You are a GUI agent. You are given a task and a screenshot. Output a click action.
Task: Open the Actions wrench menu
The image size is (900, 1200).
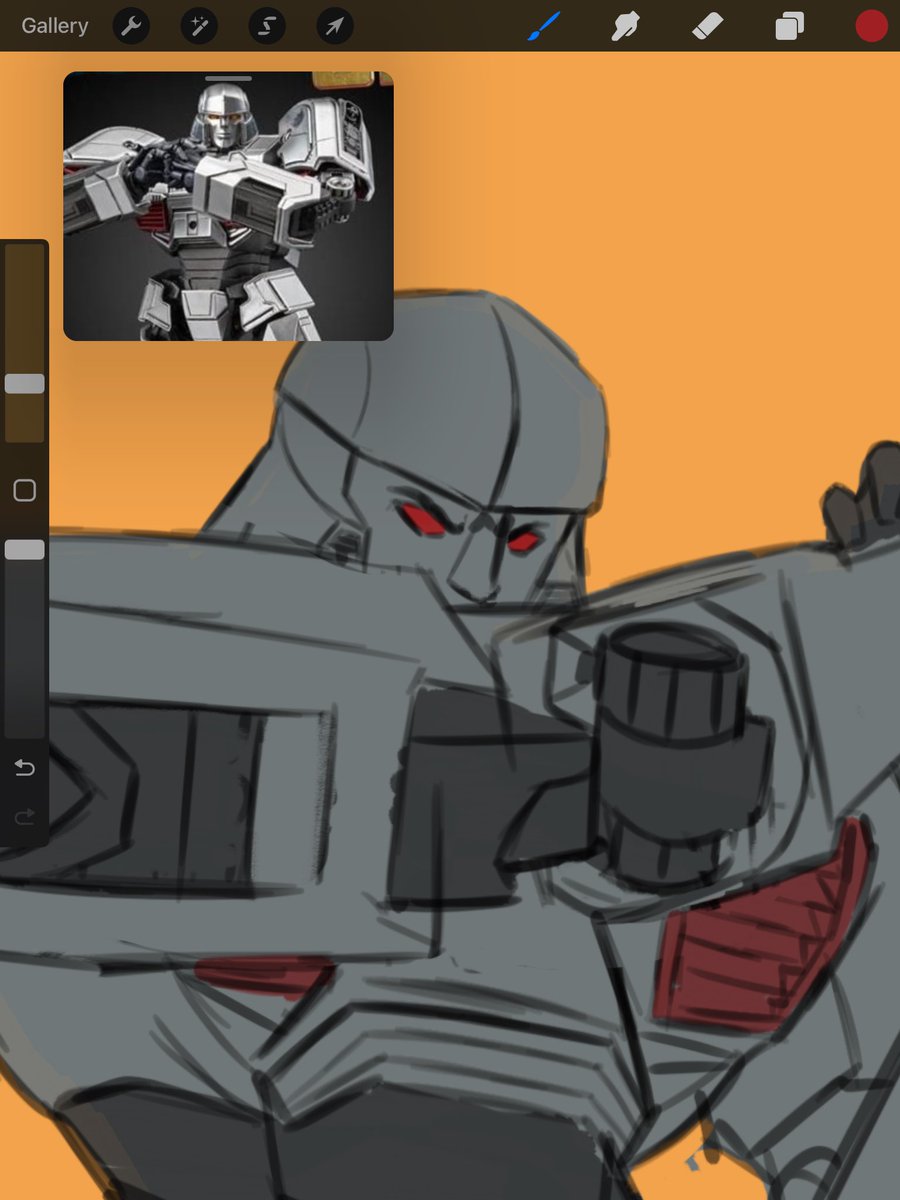click(131, 26)
